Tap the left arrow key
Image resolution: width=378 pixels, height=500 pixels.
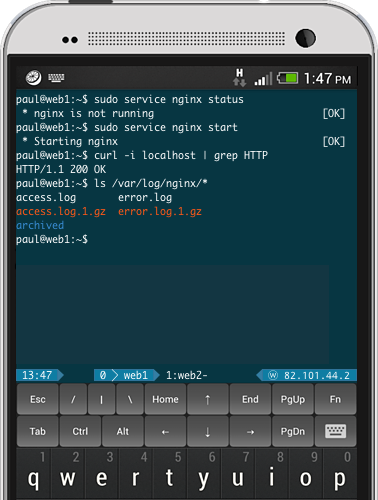(165, 431)
